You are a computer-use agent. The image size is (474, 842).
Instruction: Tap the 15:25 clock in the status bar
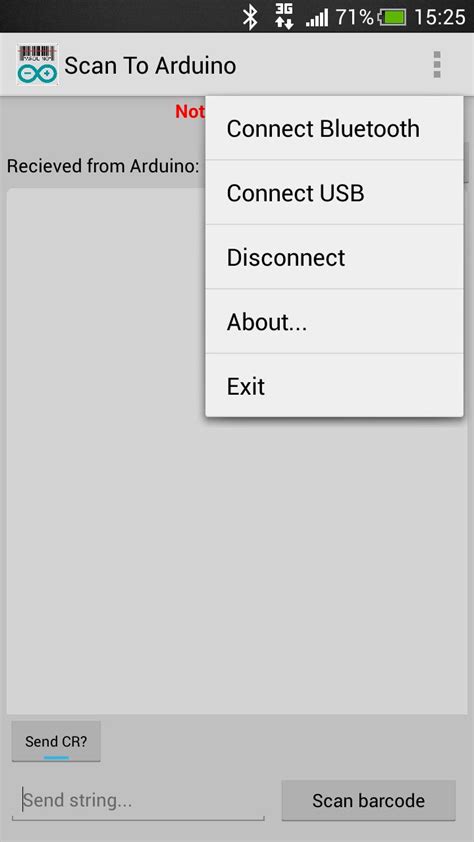440,17
